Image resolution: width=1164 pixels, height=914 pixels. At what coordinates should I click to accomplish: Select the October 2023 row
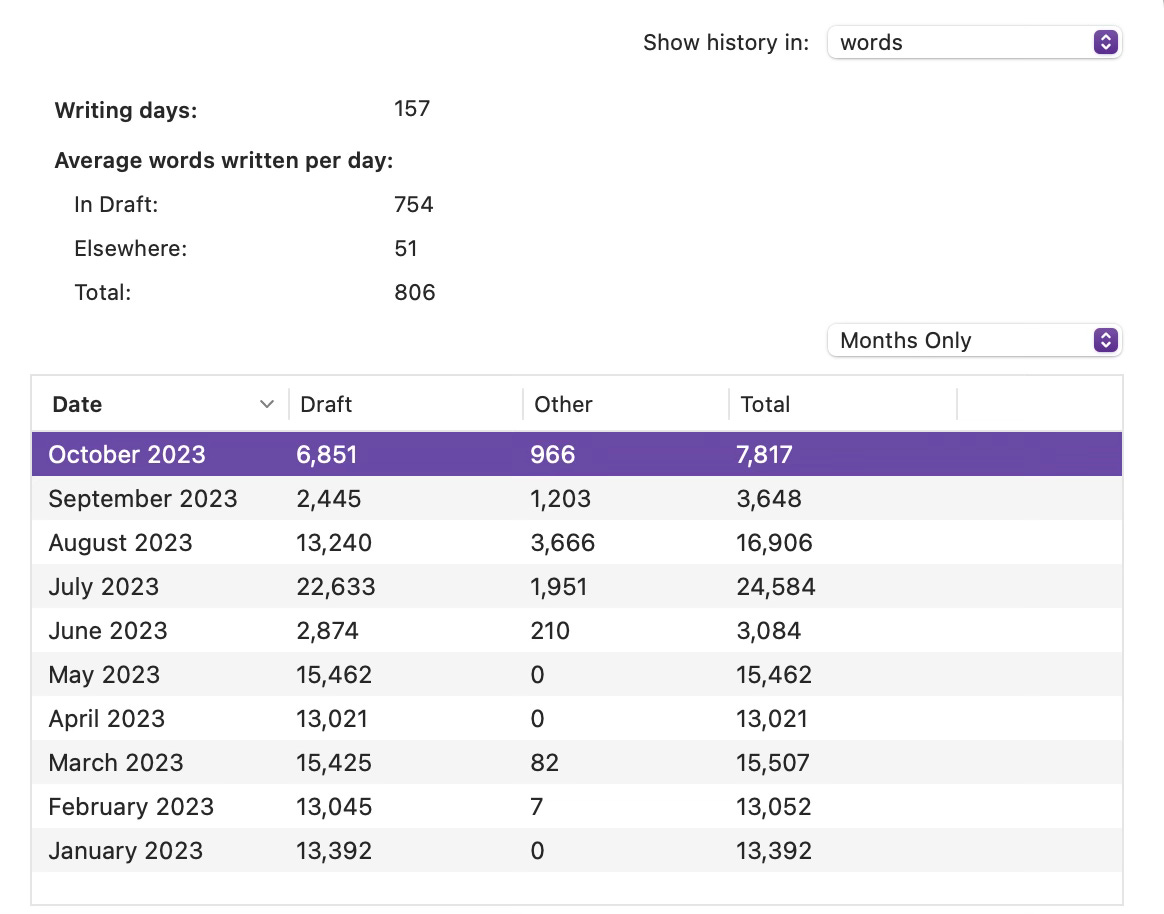tap(577, 454)
